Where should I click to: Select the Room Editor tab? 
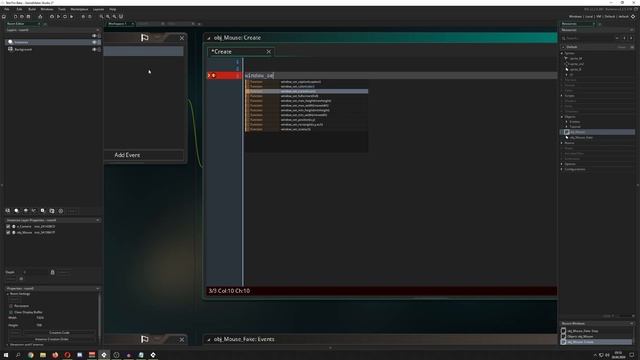point(16,24)
